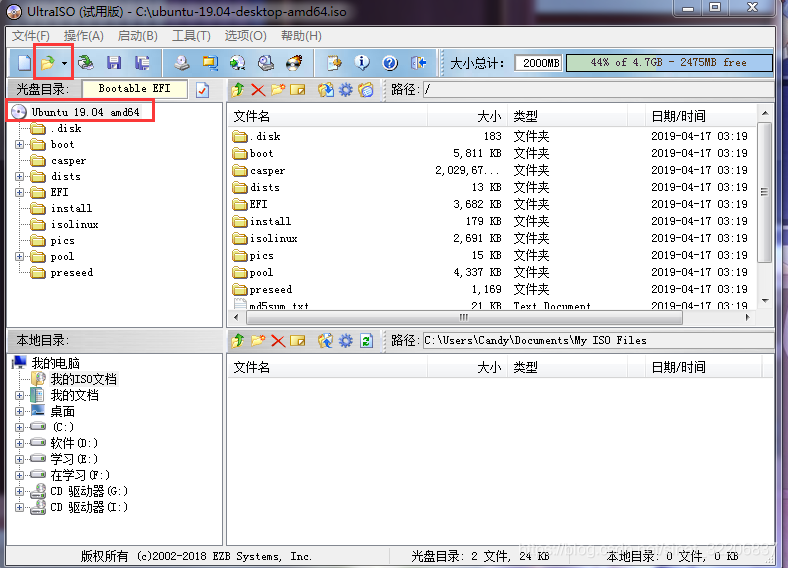Open the 选项(O) menu
The height and width of the screenshot is (568, 788).
[245, 36]
